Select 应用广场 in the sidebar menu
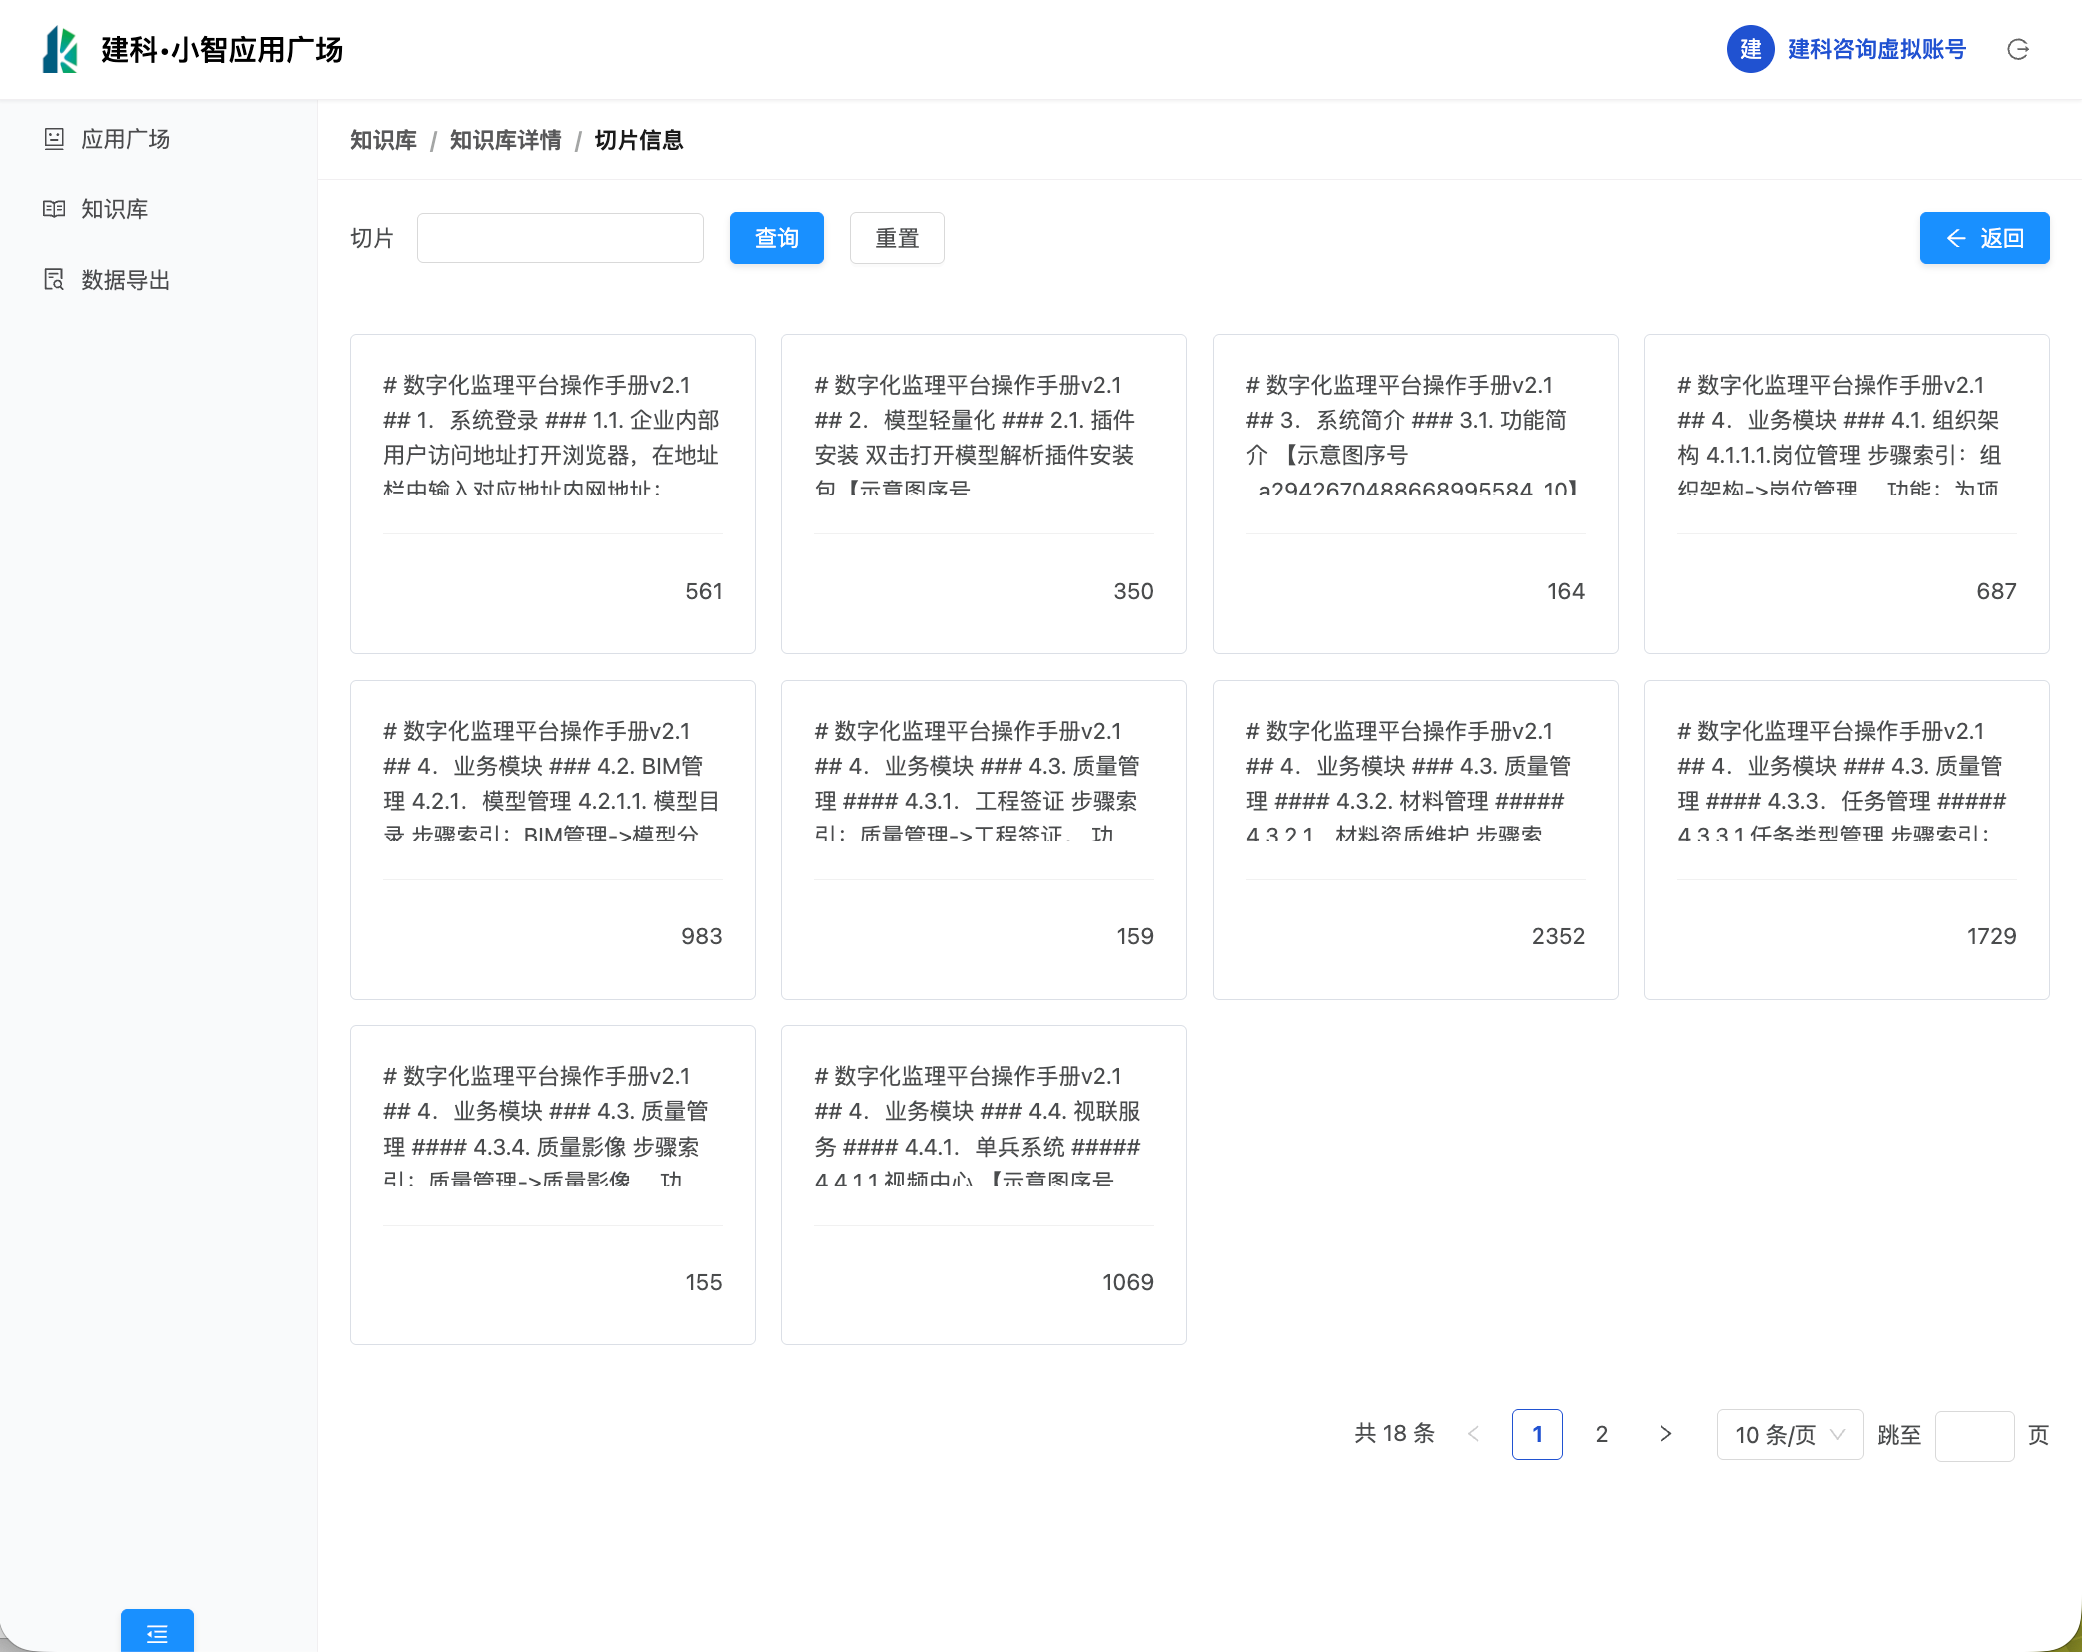This screenshot has height=1652, width=2082. 125,139
